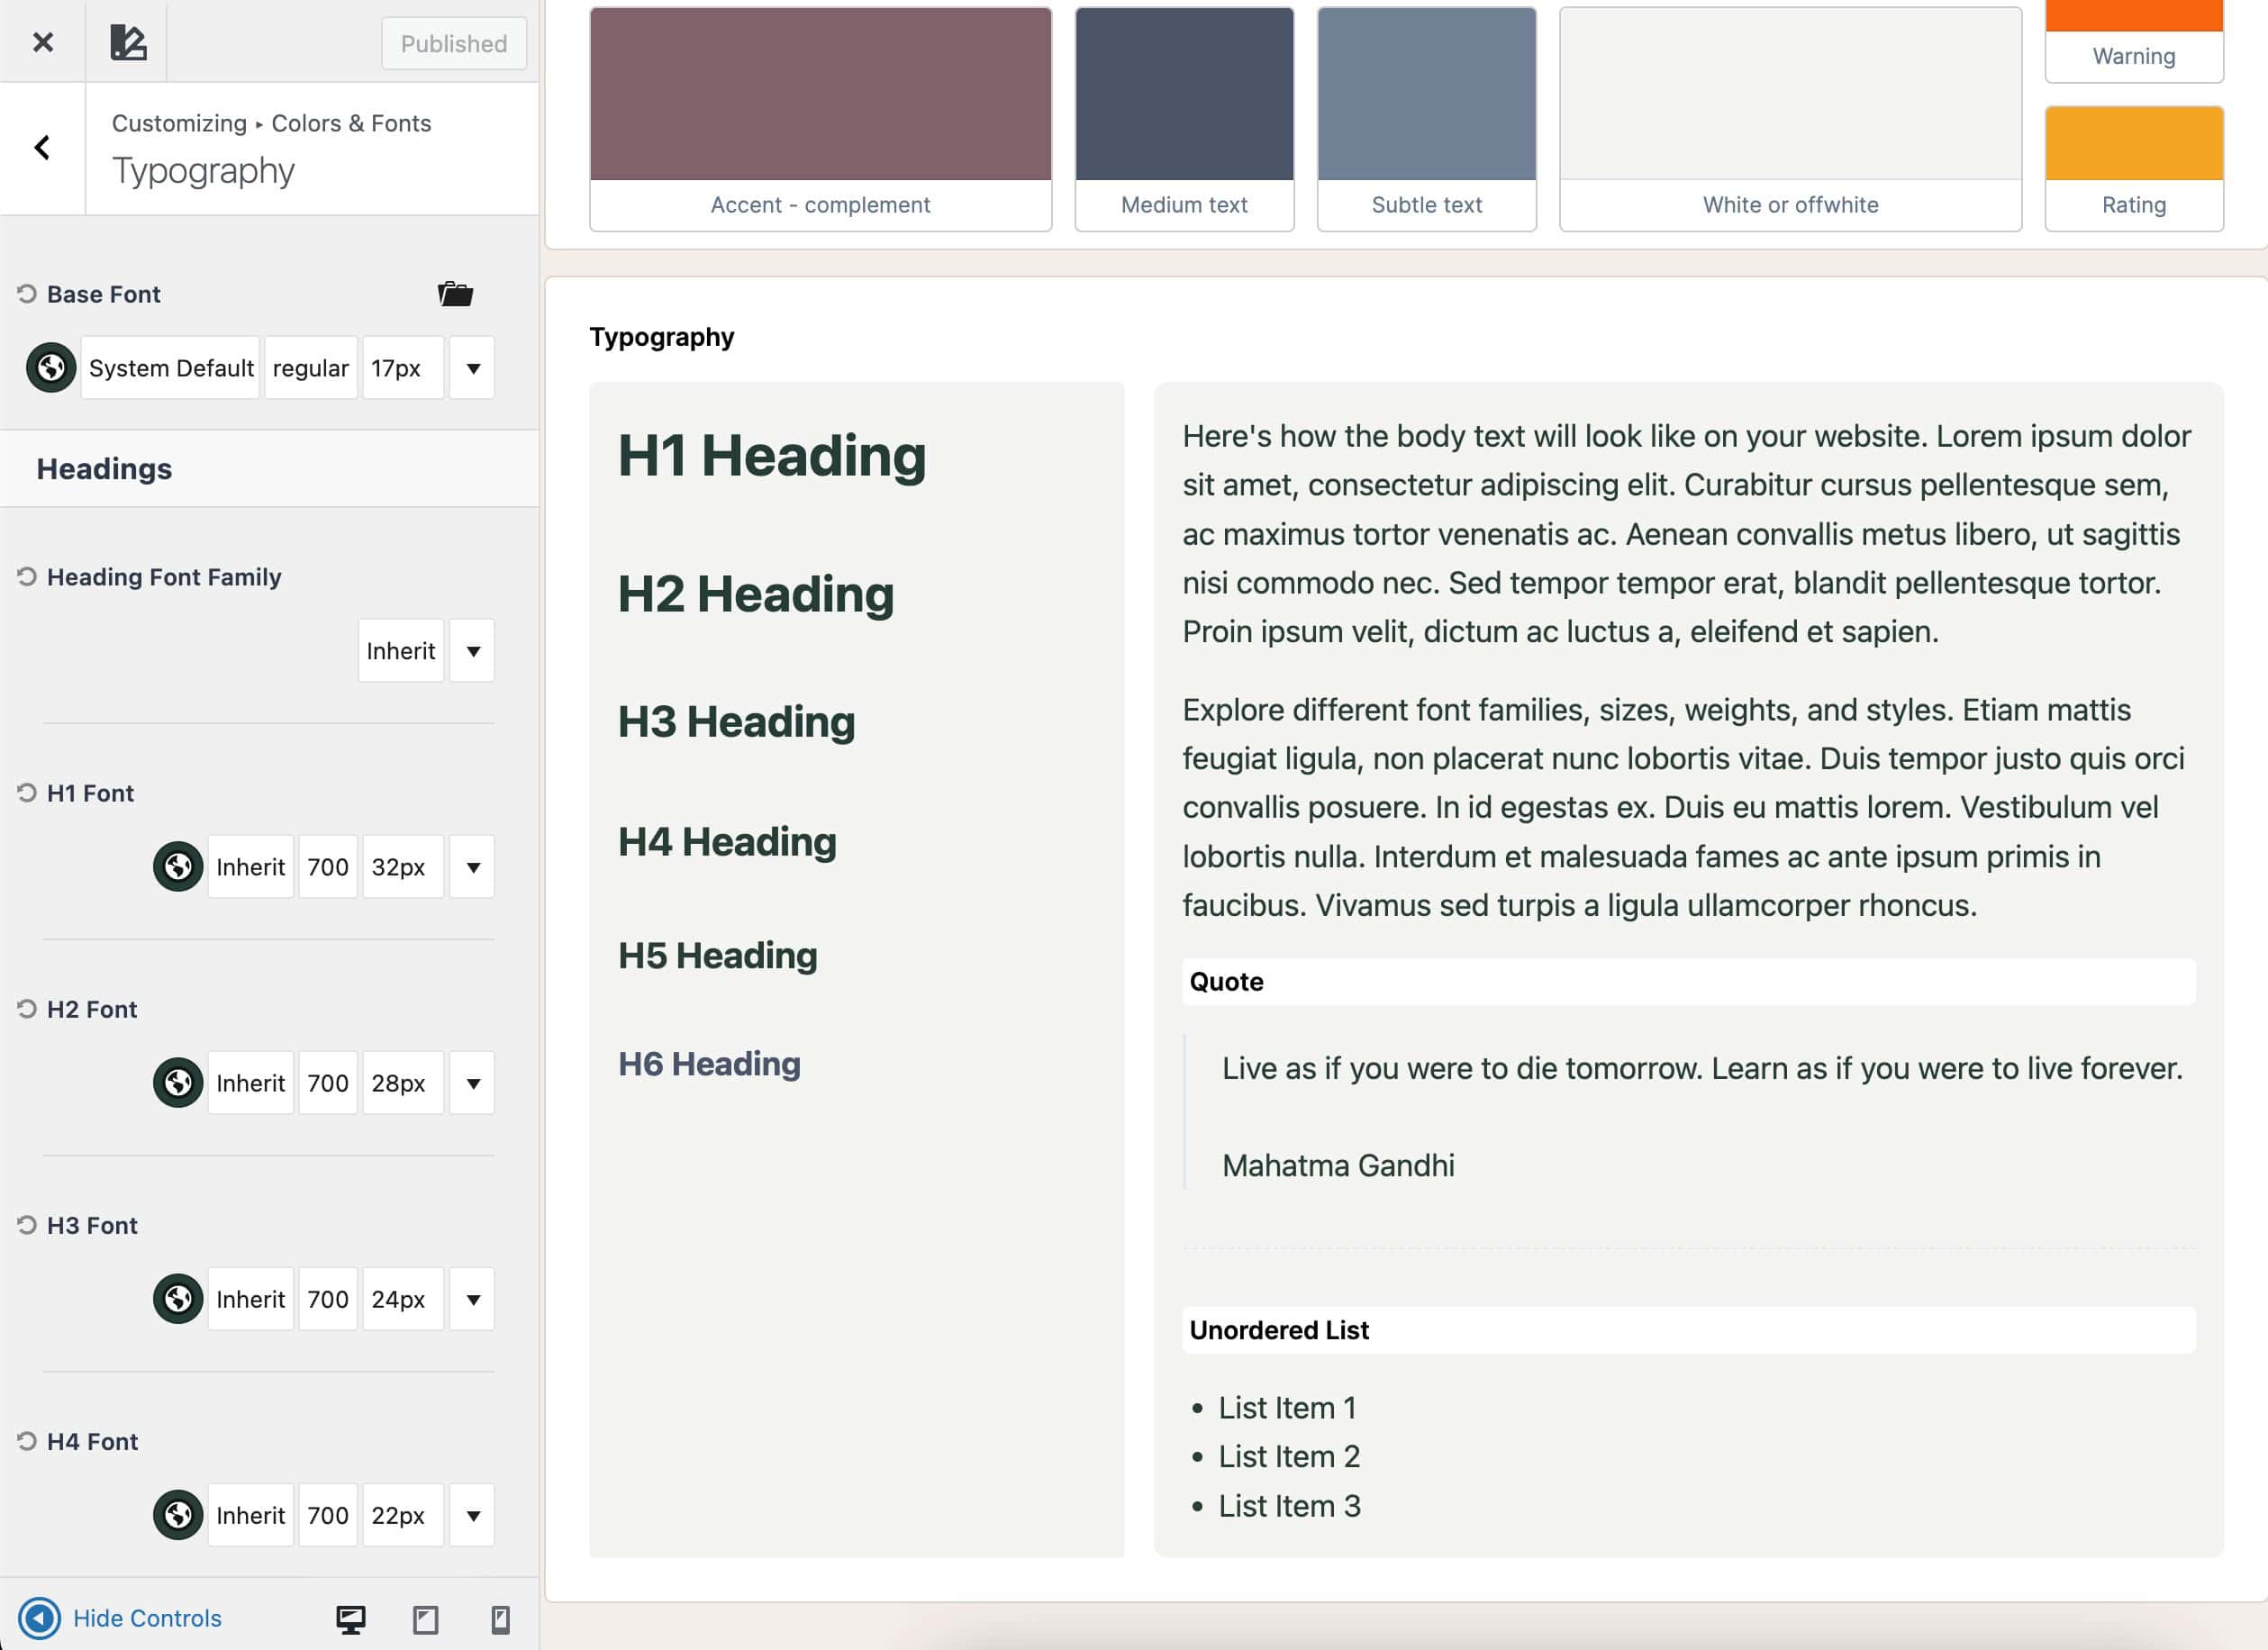Screen dimensions: 2268x1650
Task: Expand the H1 Font options dropdown
Action: point(471,867)
